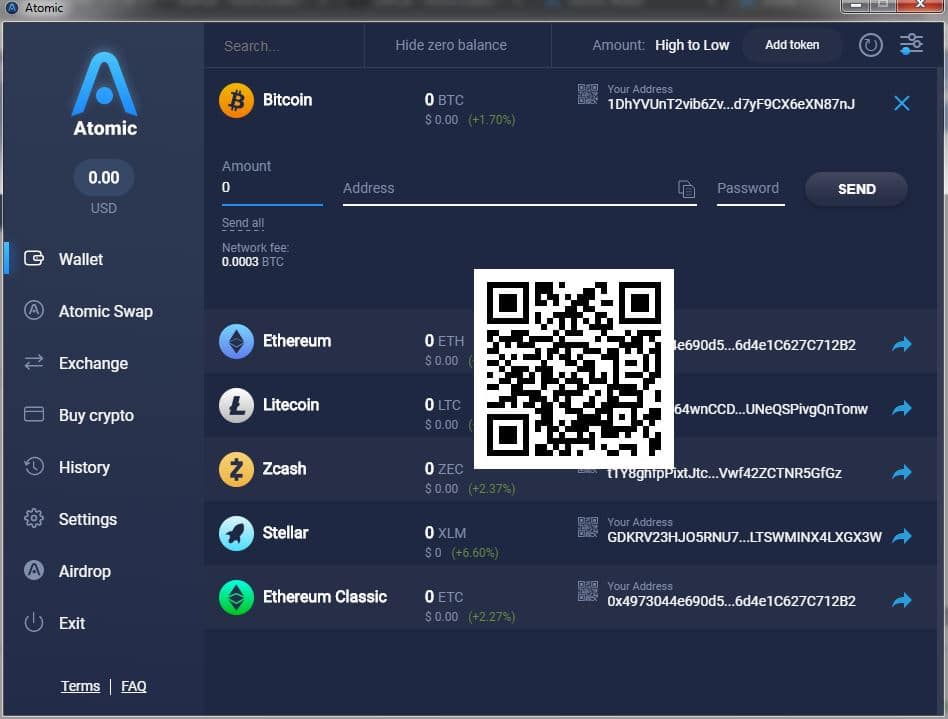The height and width of the screenshot is (719, 948).
Task: Minimize the Atomic window
Action: click(x=855, y=5)
